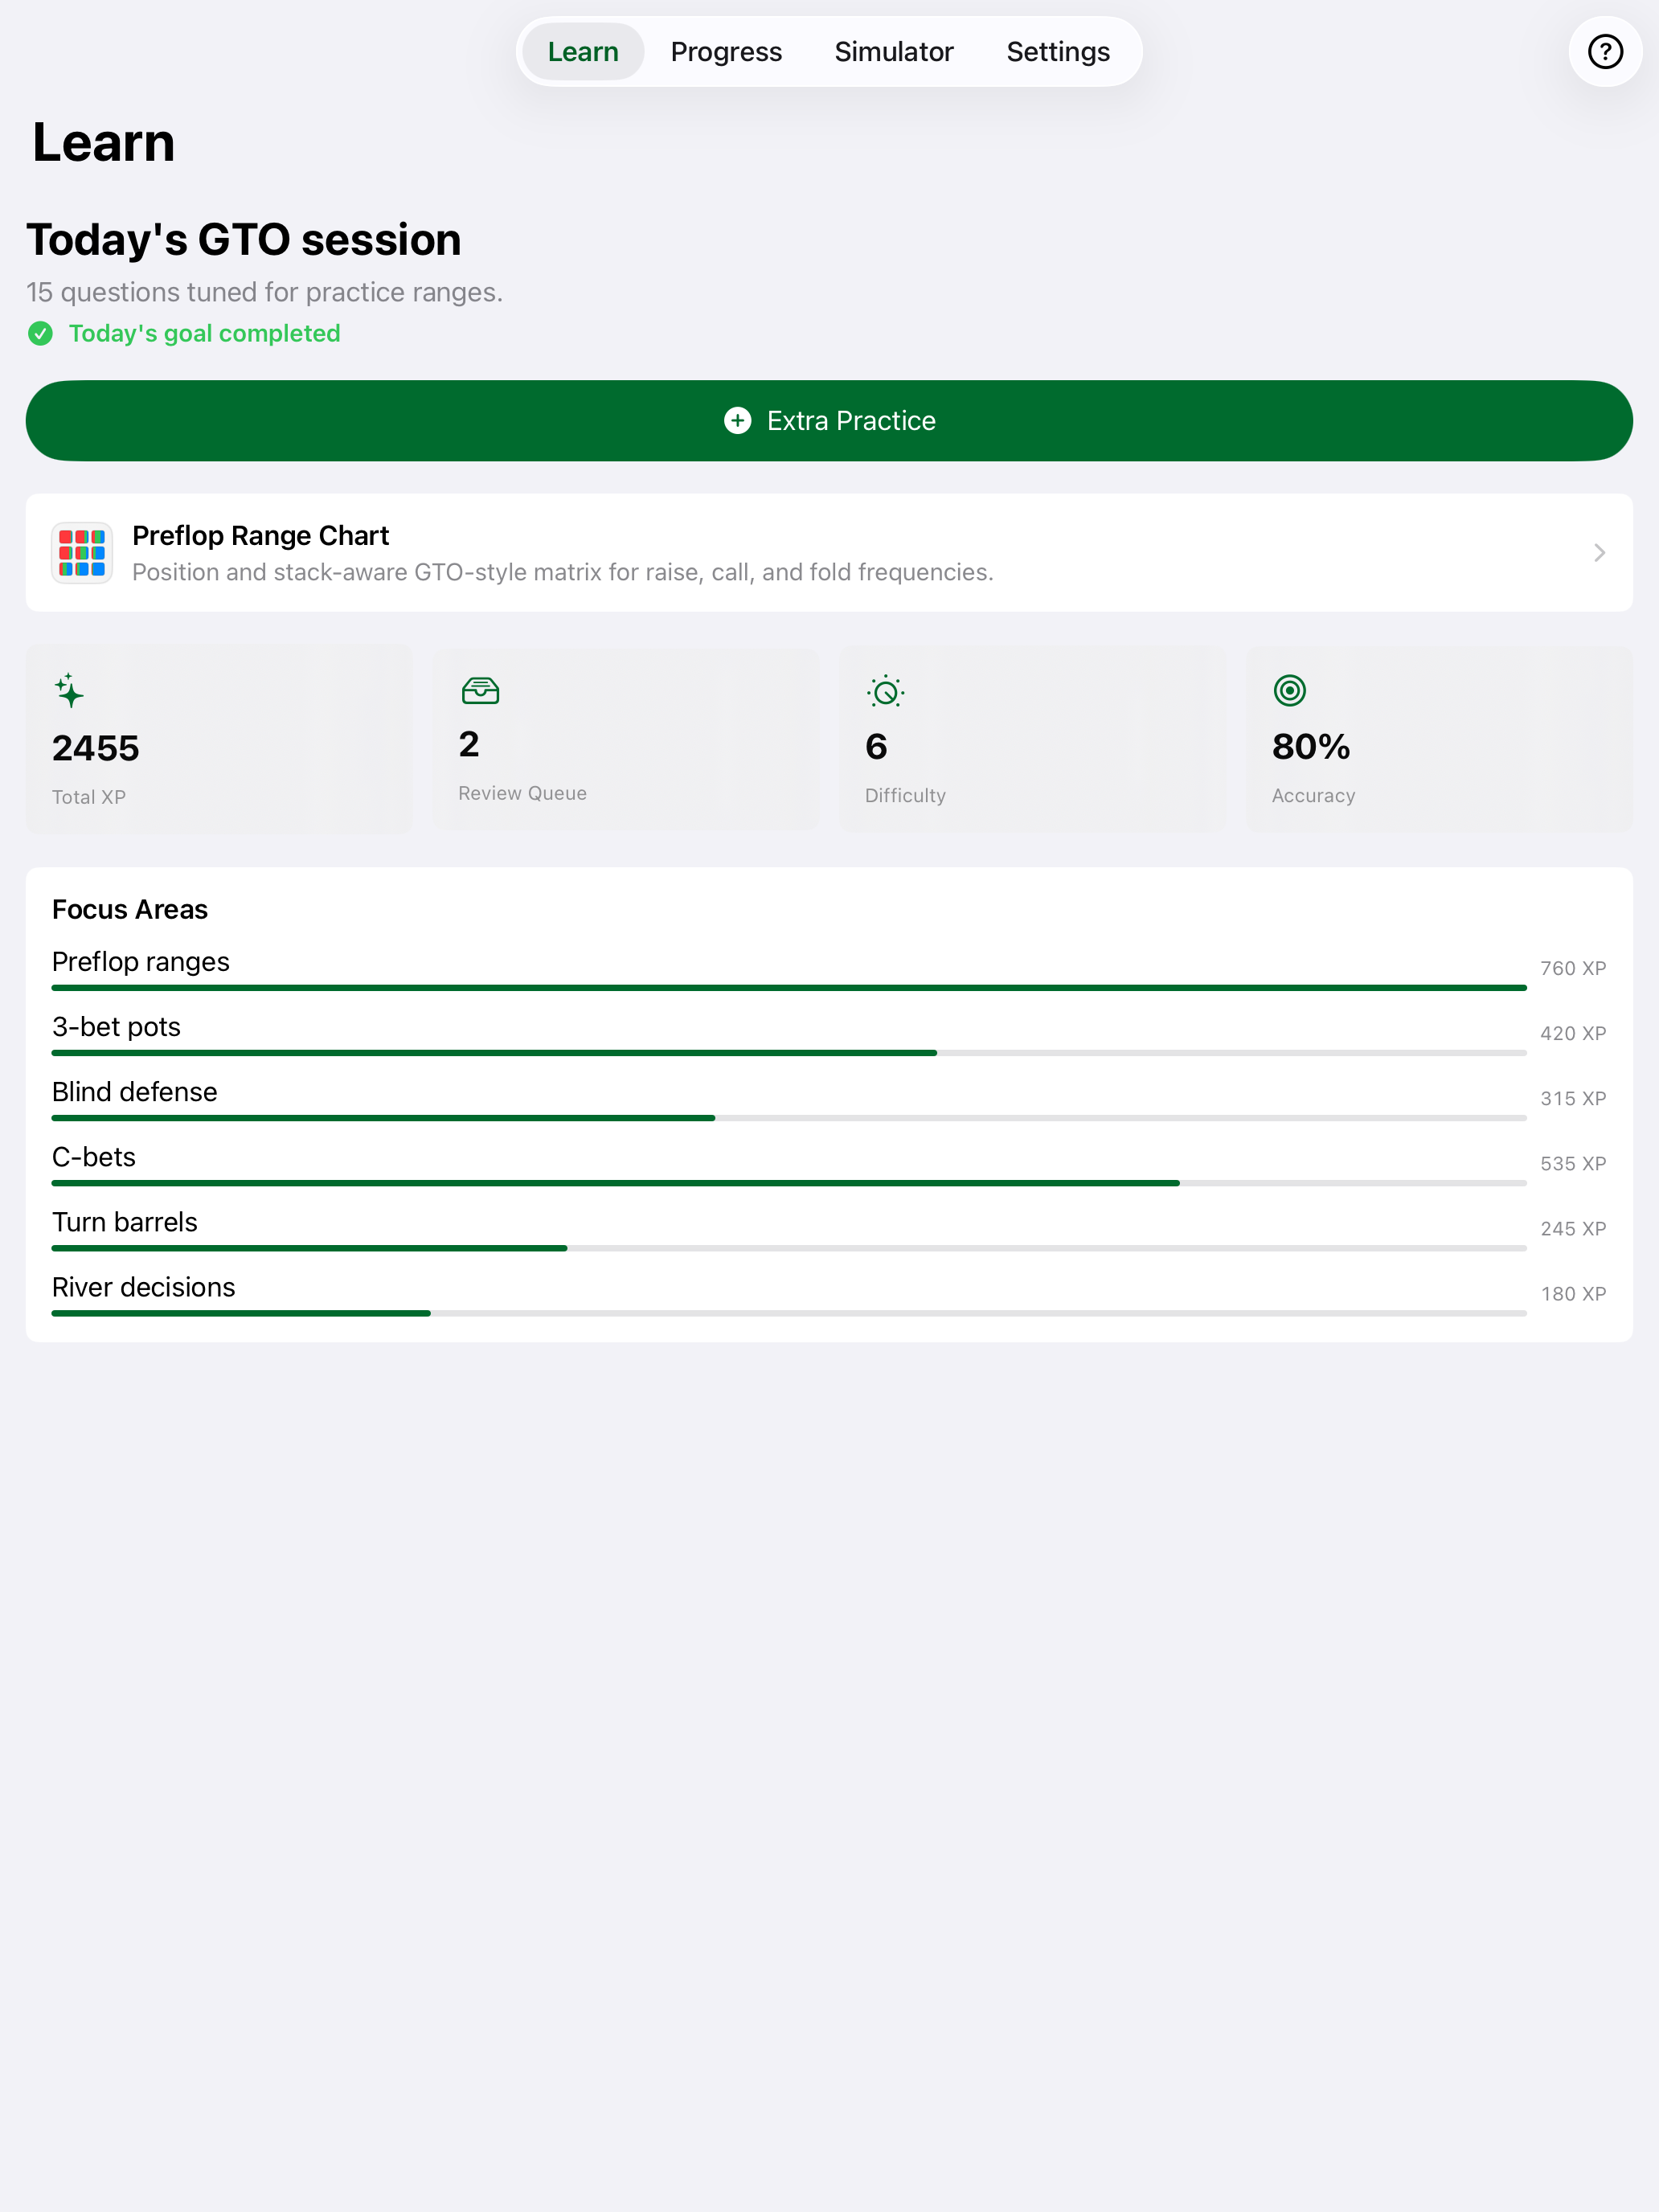The height and width of the screenshot is (2212, 1659).
Task: Select the 'River decisions' label
Action: (x=144, y=1287)
